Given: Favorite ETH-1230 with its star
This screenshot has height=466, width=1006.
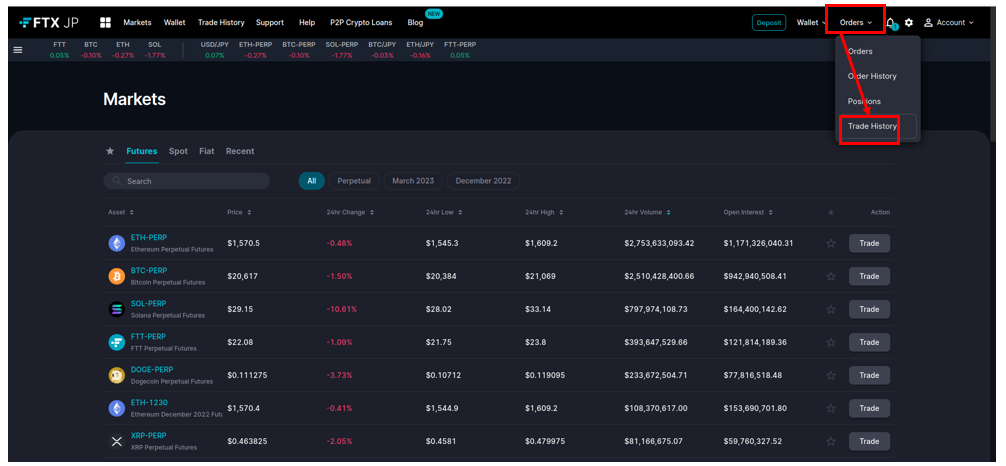Looking at the screenshot, I should [831, 408].
